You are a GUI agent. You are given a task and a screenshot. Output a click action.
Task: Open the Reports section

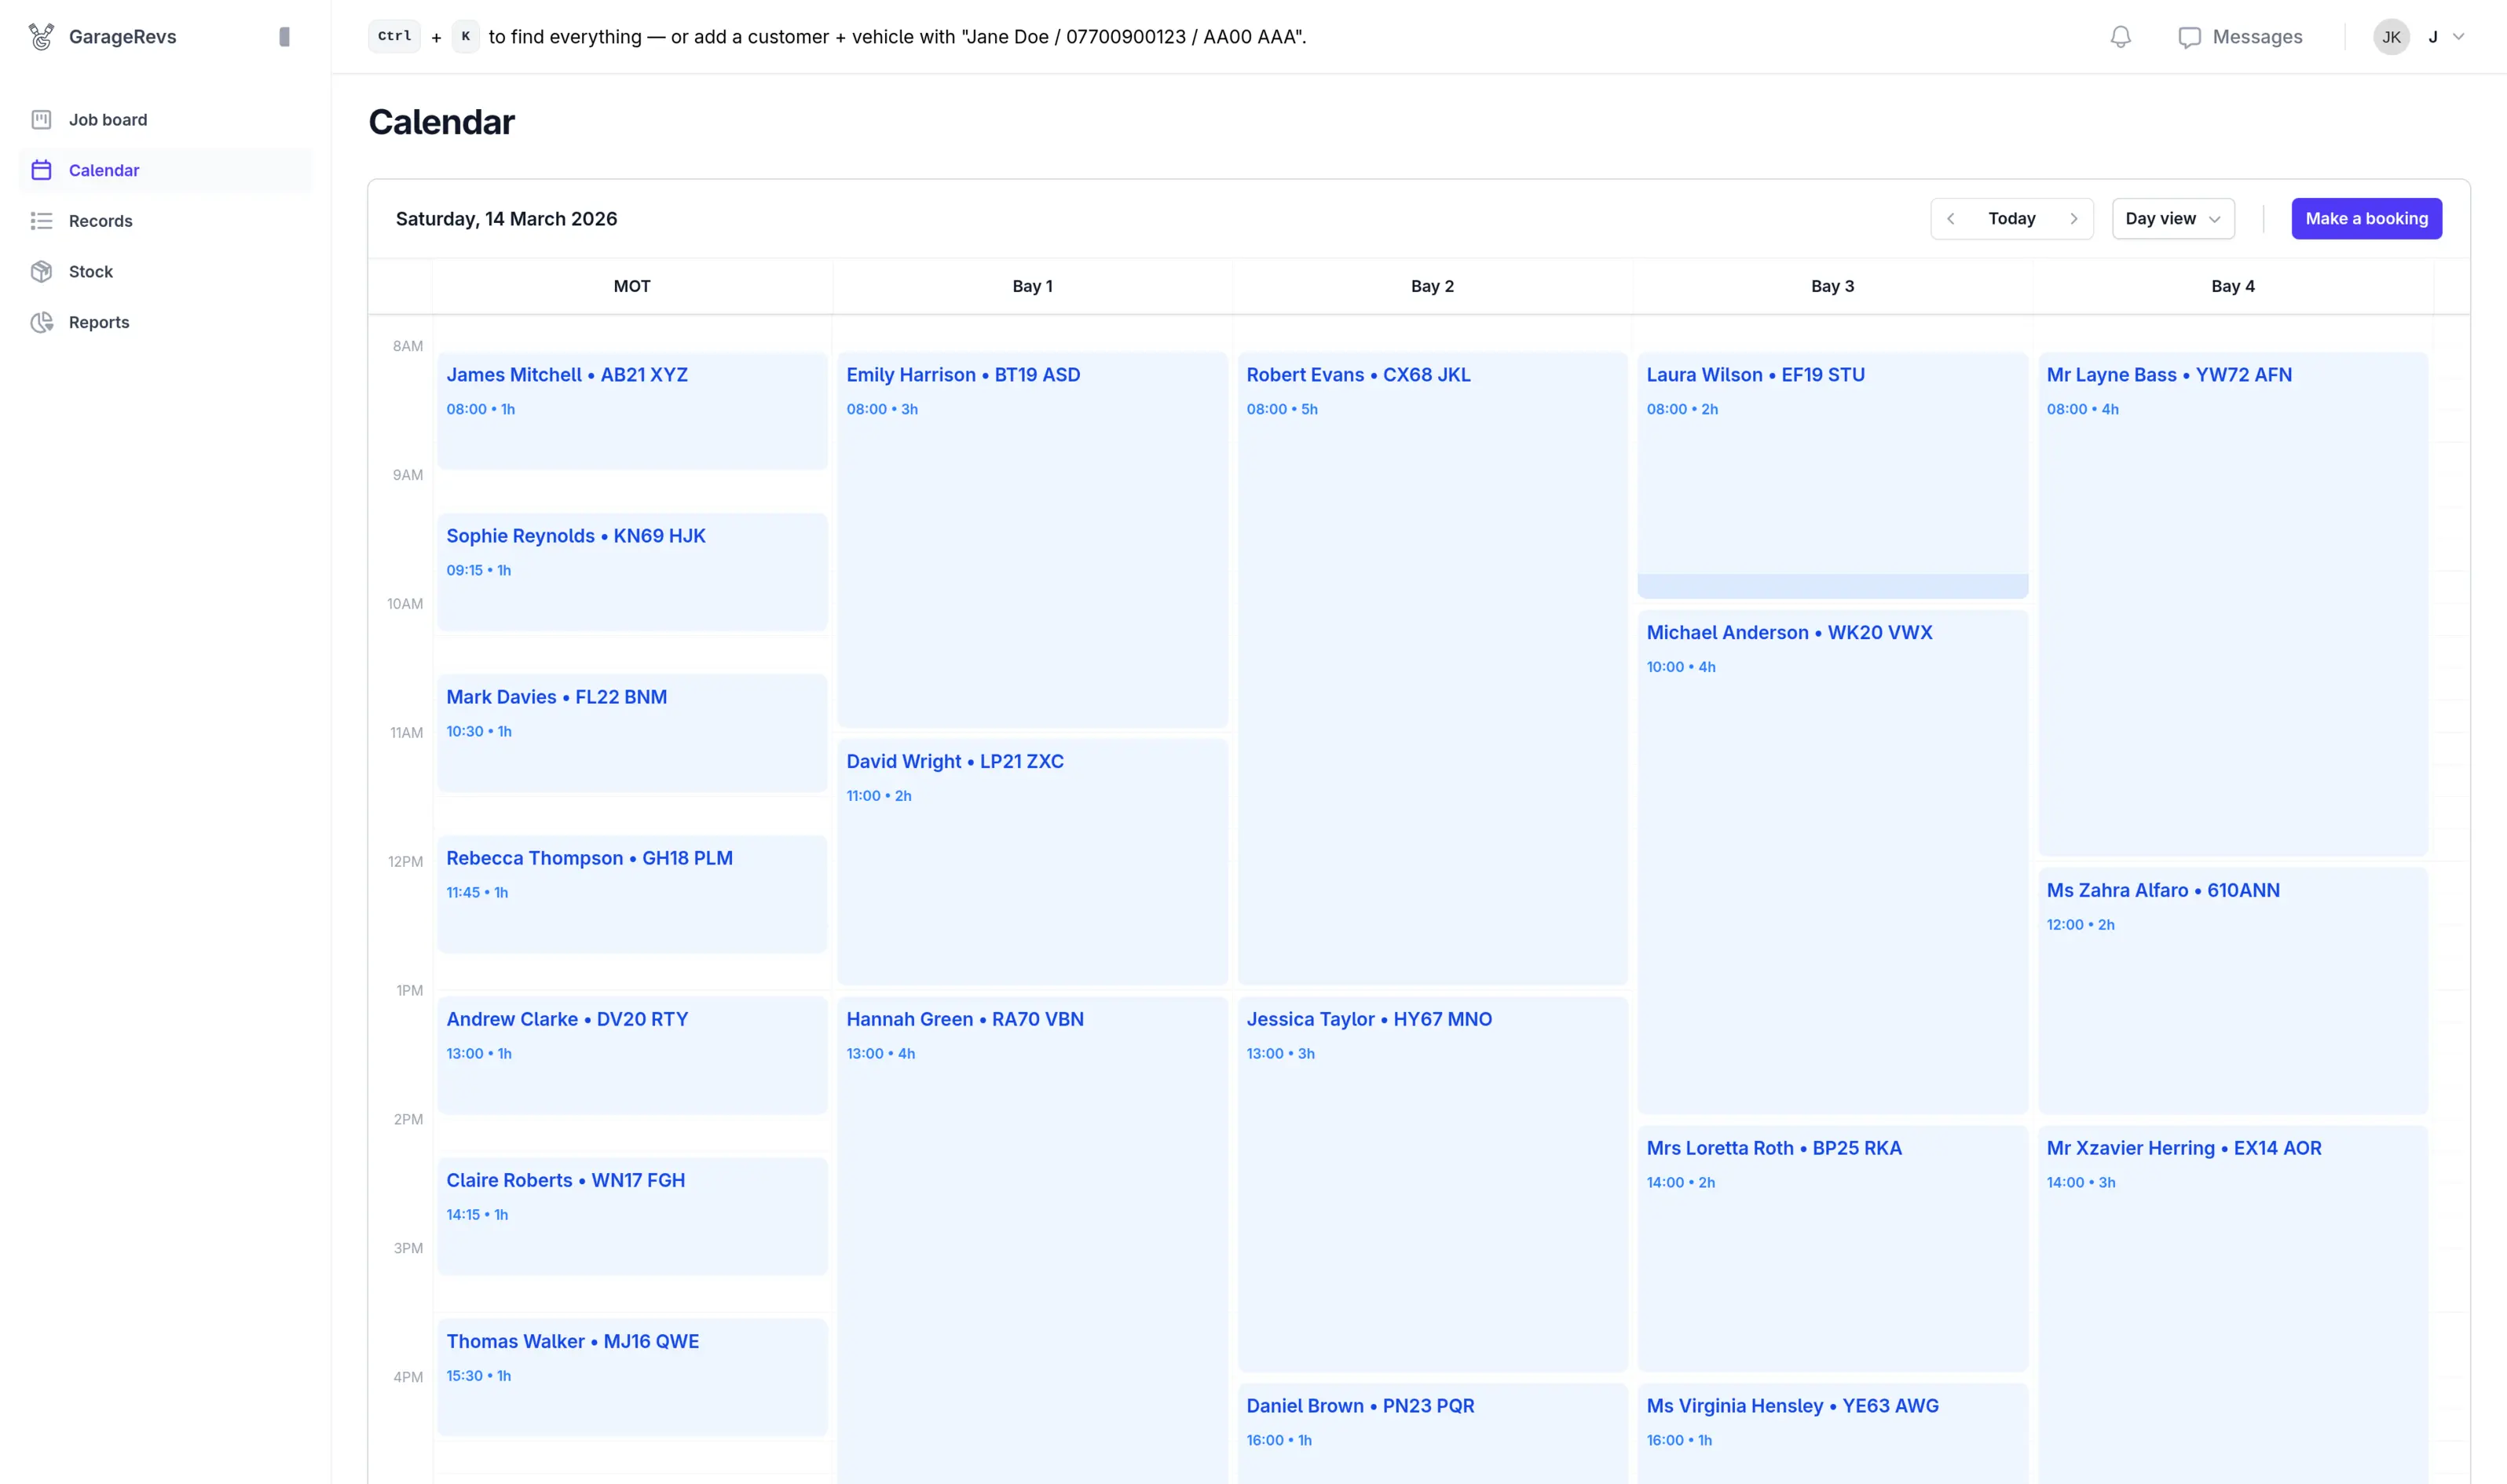pos(99,322)
